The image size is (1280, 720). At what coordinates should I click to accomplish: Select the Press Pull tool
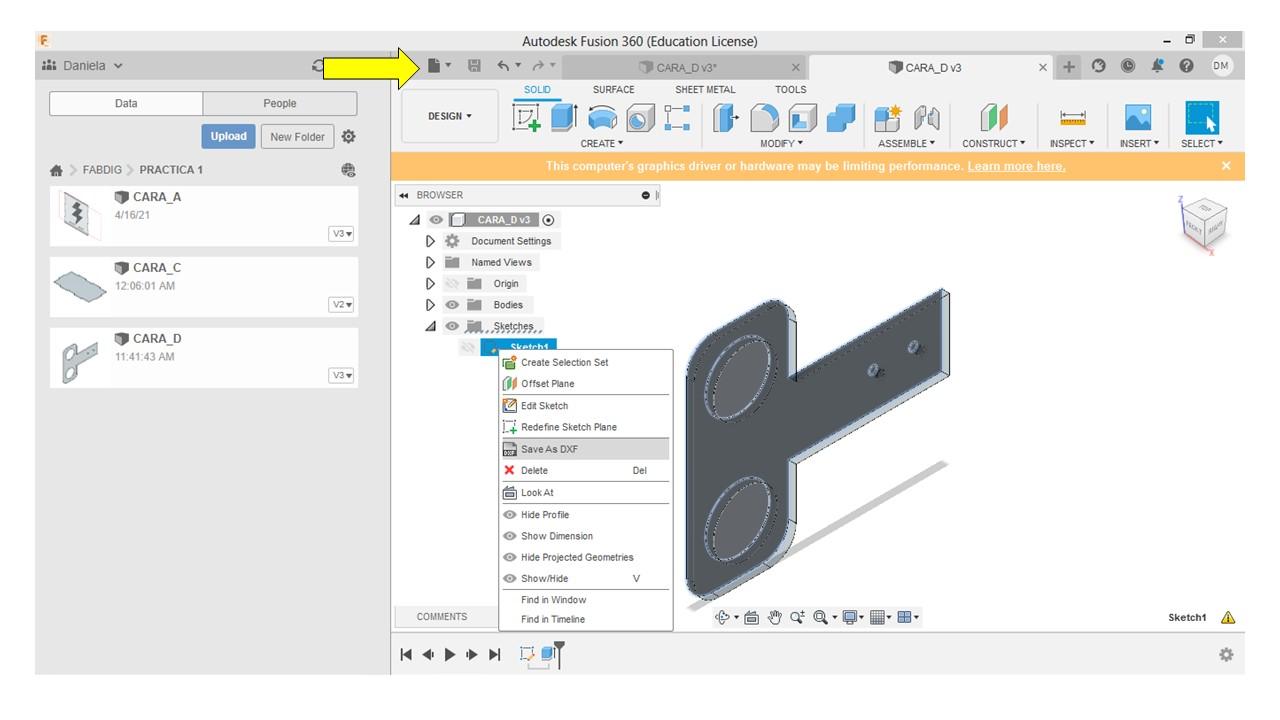point(726,118)
